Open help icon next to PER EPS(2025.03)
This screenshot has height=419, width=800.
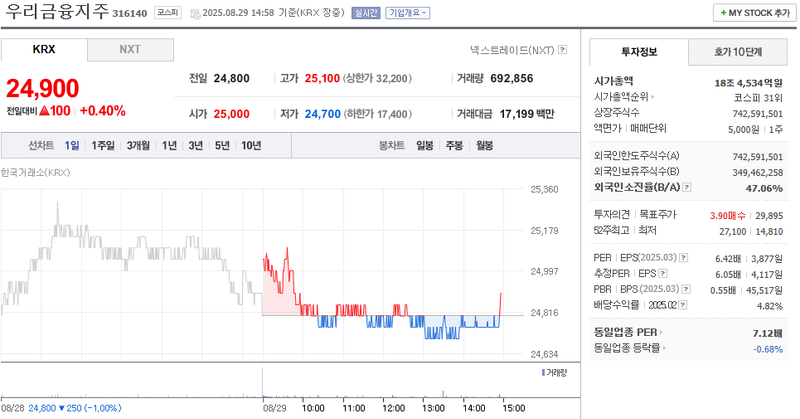click(684, 258)
